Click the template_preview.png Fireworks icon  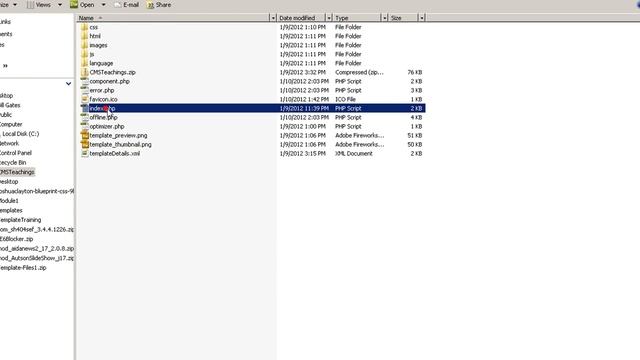84,135
